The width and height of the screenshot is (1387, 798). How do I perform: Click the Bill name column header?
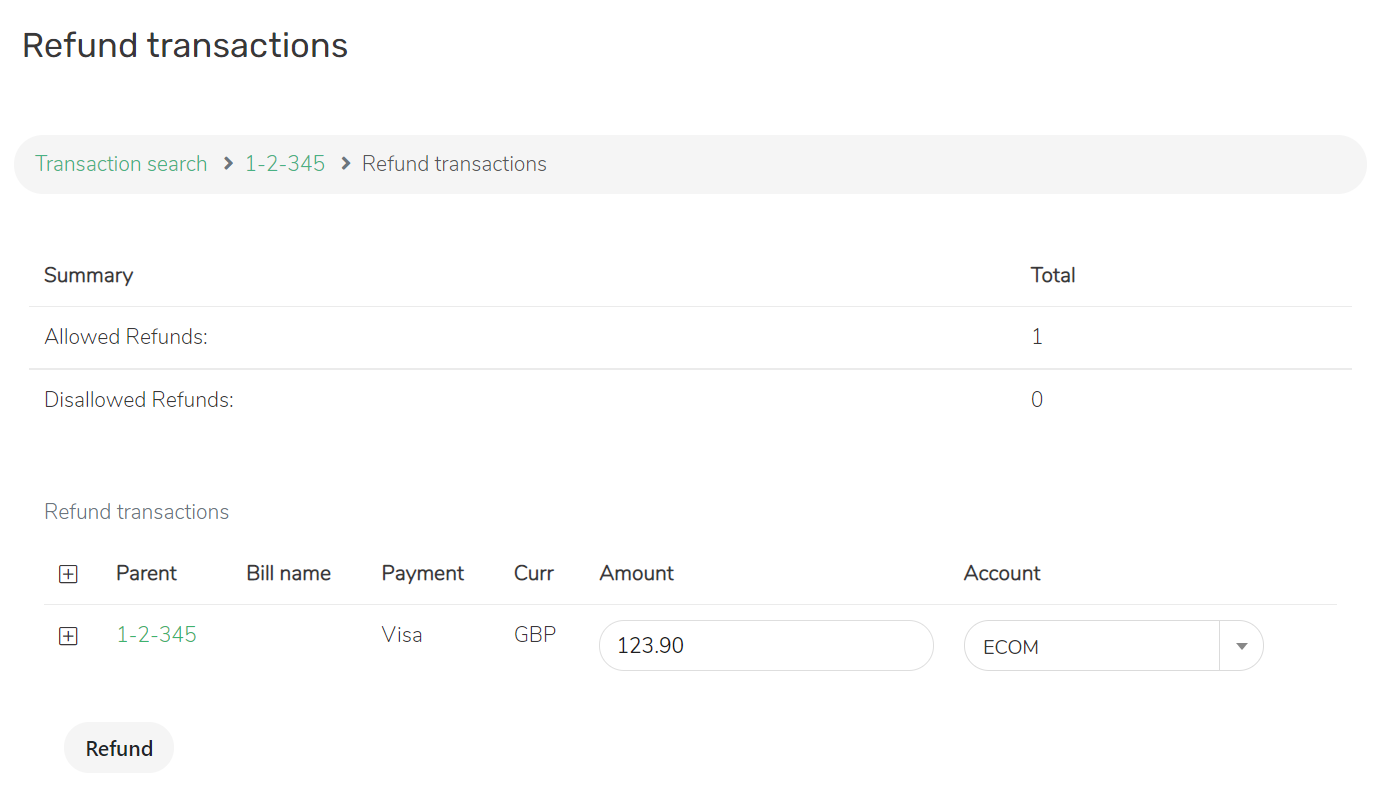coord(288,573)
